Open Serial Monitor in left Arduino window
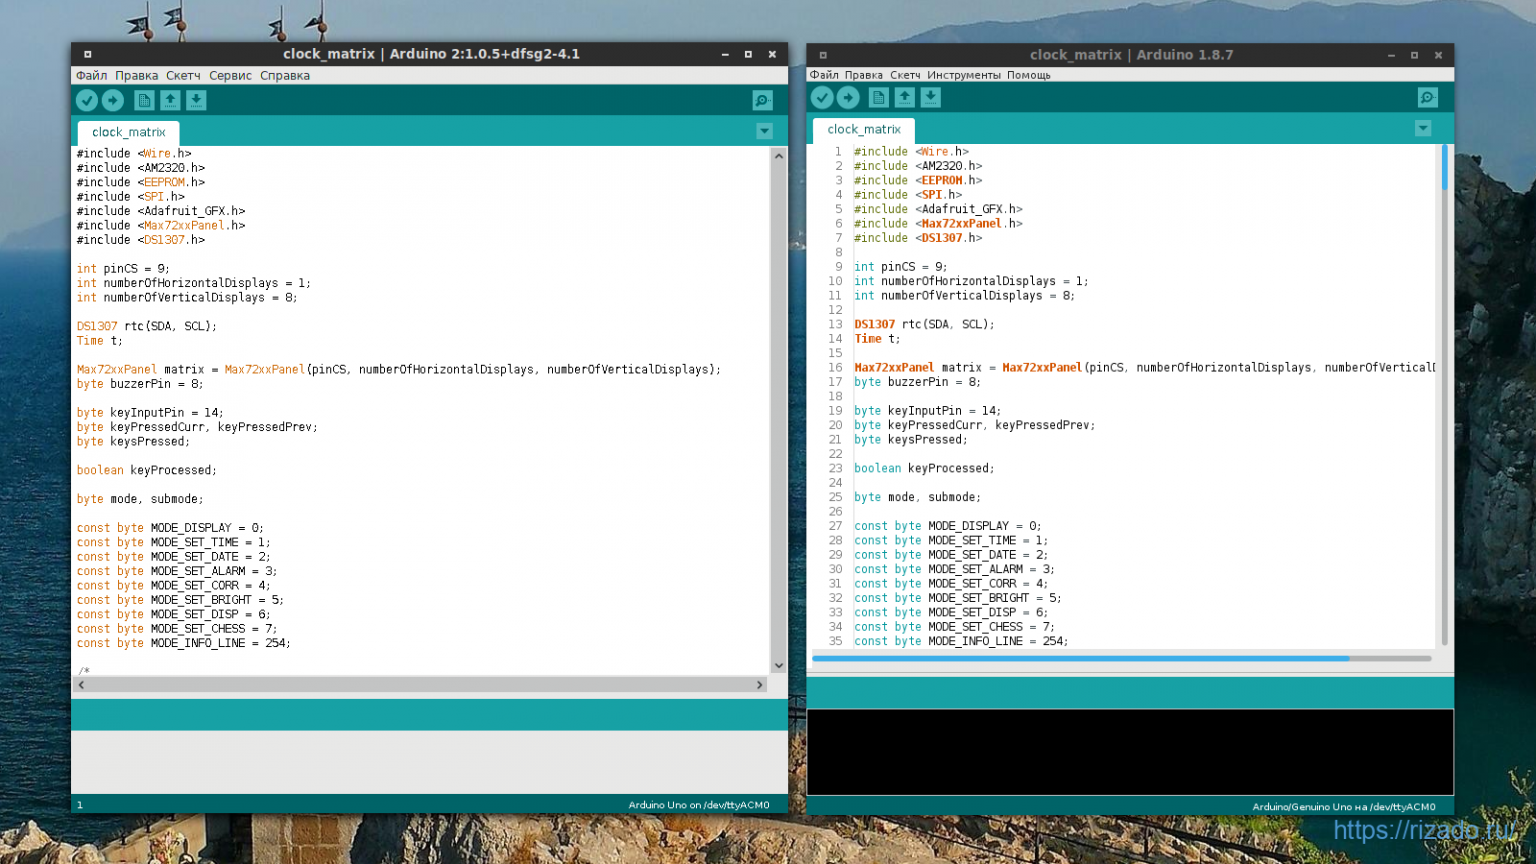1536x864 pixels. 762,100
